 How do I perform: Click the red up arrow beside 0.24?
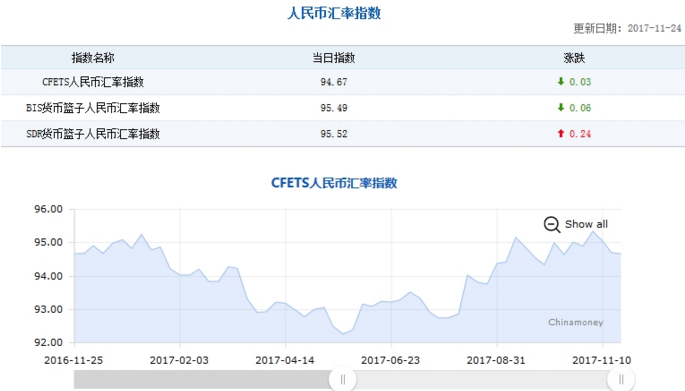561,133
